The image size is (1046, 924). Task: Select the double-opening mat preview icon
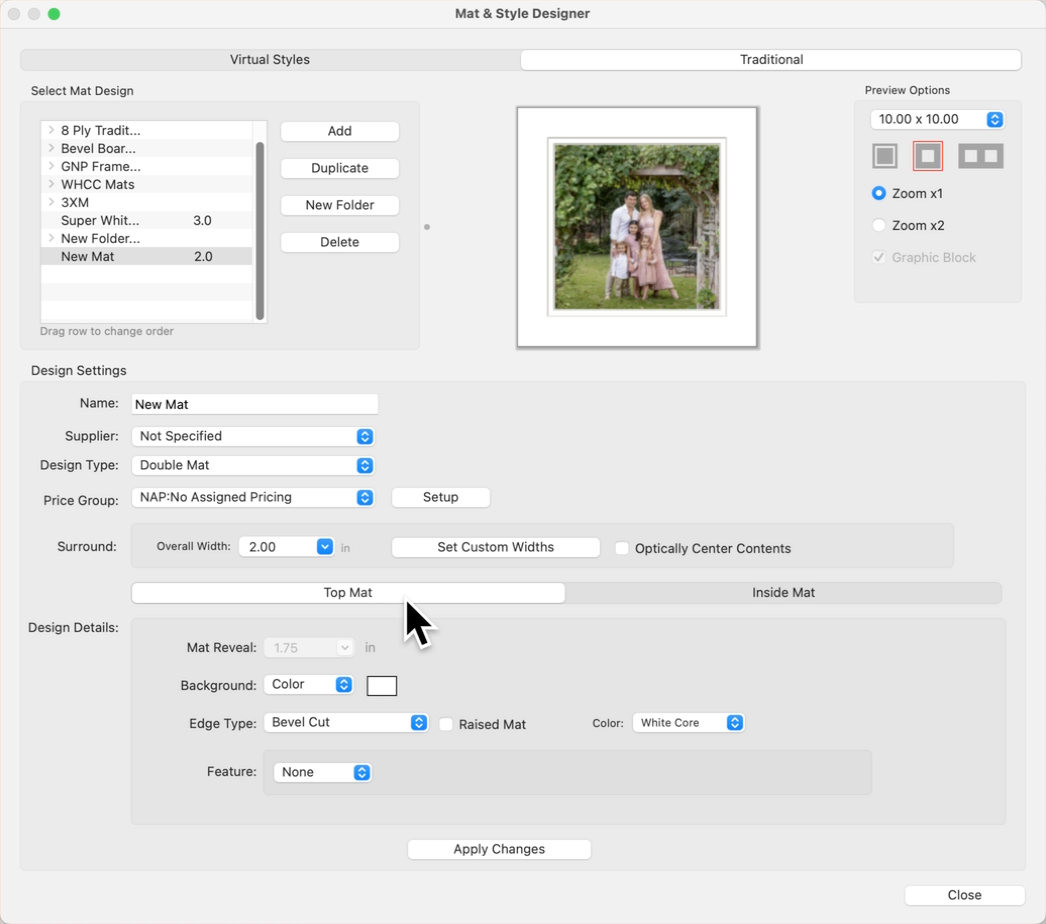point(980,156)
